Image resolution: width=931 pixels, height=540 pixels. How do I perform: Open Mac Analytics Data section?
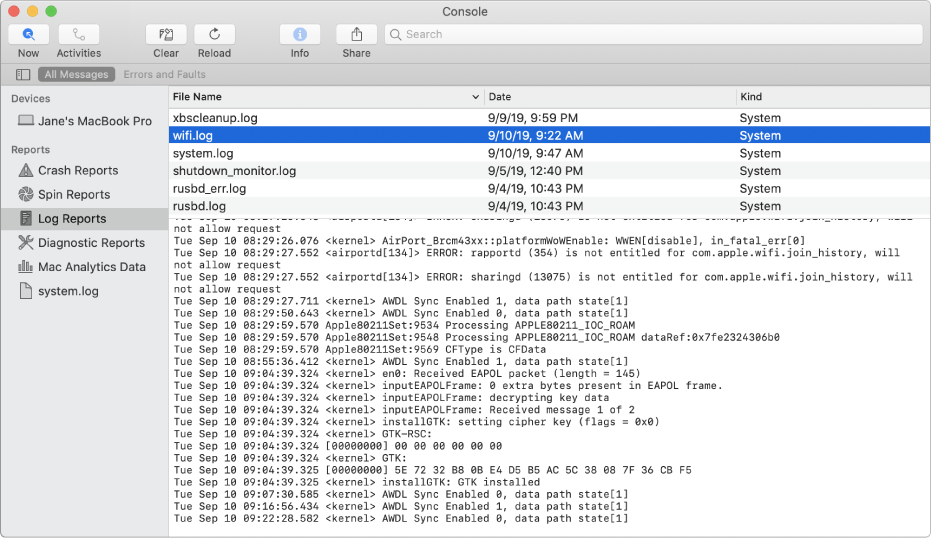(91, 267)
